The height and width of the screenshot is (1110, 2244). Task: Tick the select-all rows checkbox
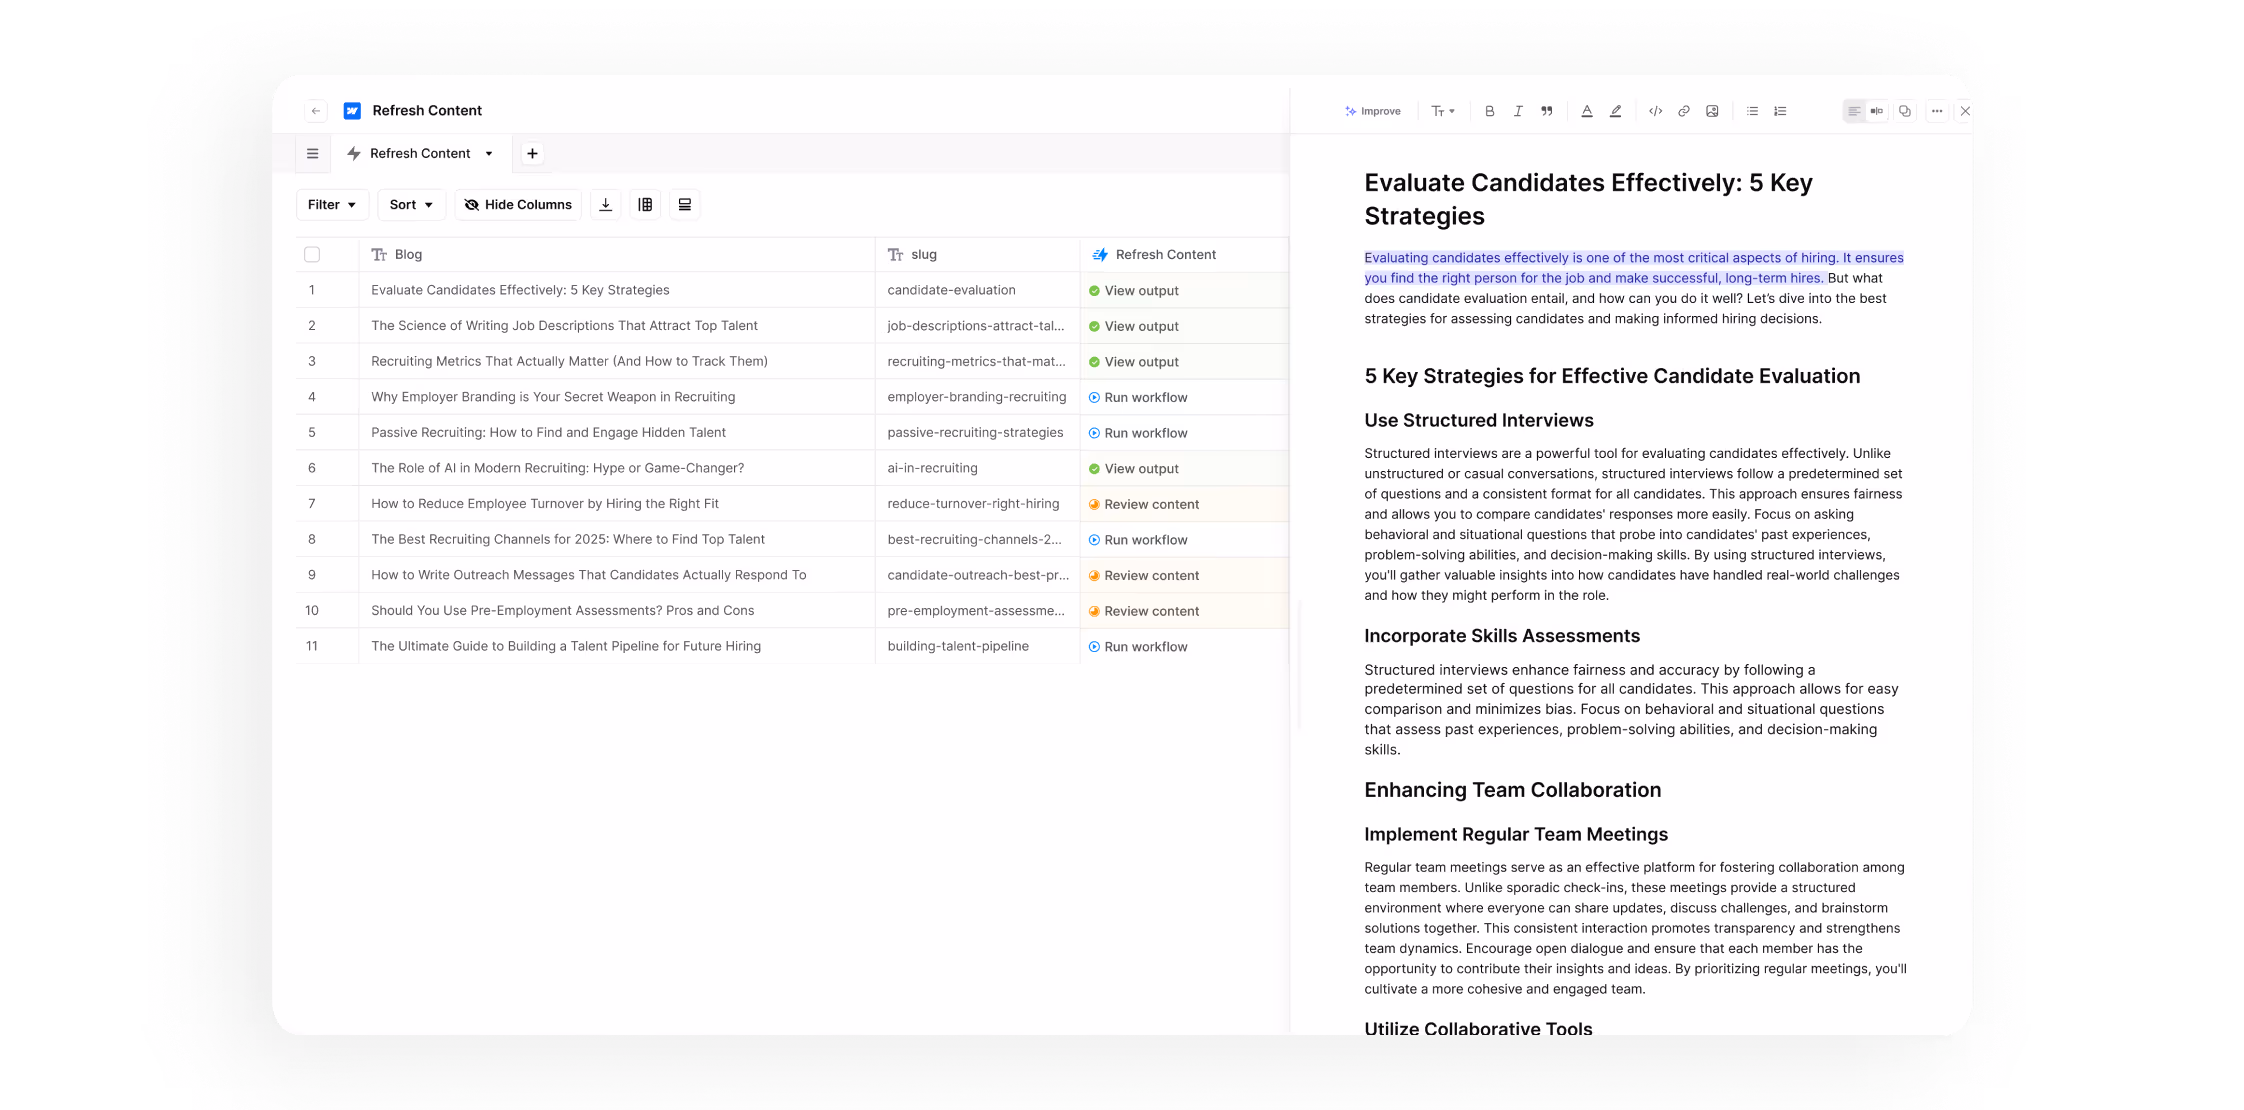tap(312, 254)
